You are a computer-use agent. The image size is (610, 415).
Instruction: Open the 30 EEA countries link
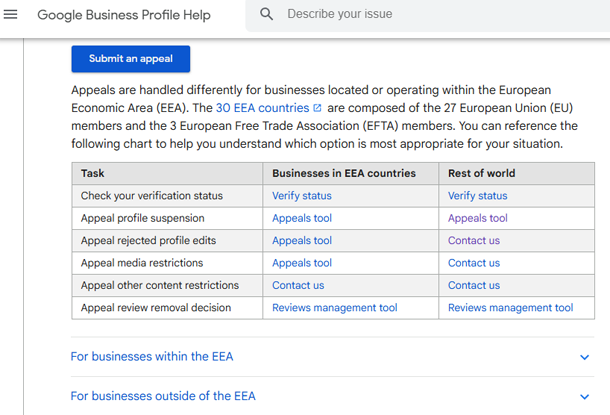point(262,108)
